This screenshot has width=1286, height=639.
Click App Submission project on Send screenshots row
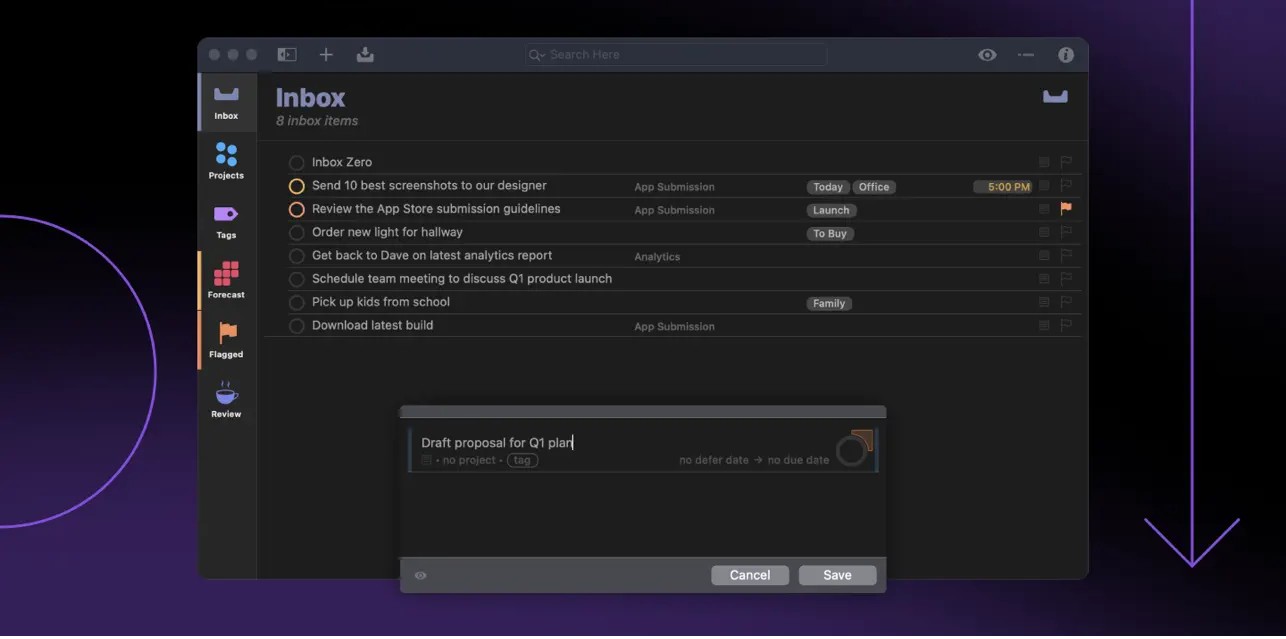(674, 187)
